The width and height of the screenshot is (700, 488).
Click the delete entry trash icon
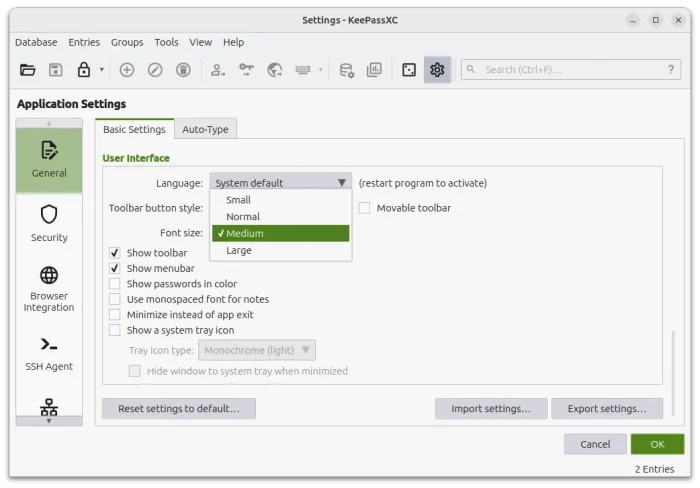click(x=184, y=70)
